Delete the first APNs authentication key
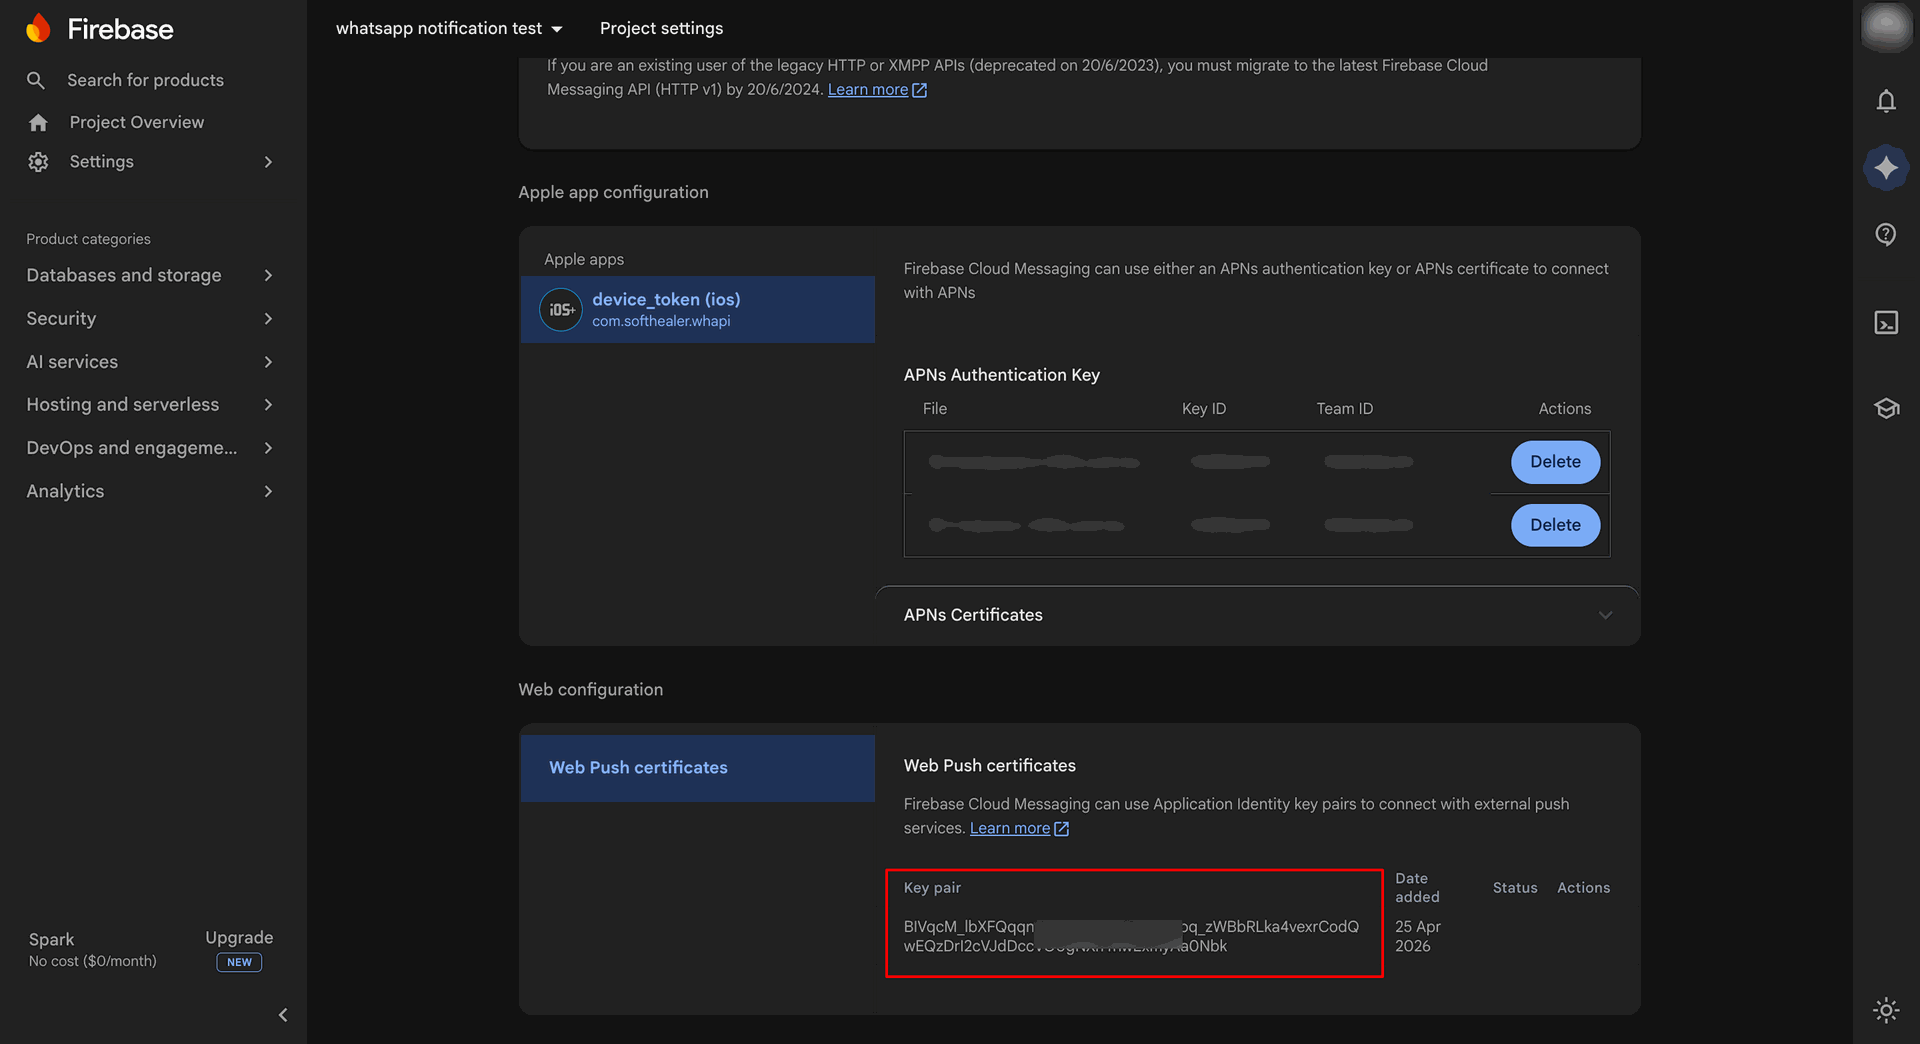The height and width of the screenshot is (1044, 1920). point(1555,462)
